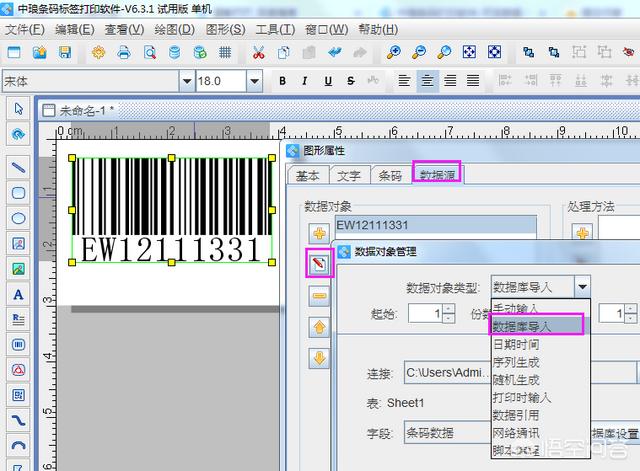Click the open file folder icon
The height and width of the screenshot is (471, 640).
(40, 52)
